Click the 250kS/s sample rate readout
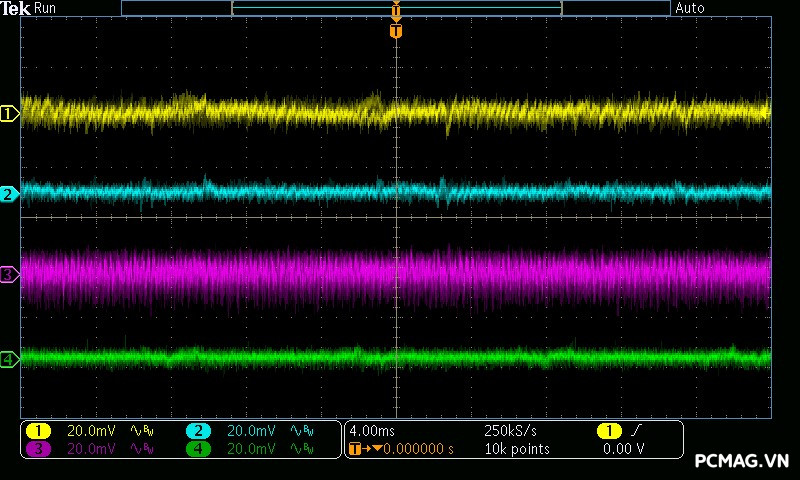This screenshot has width=800, height=480. coord(510,431)
